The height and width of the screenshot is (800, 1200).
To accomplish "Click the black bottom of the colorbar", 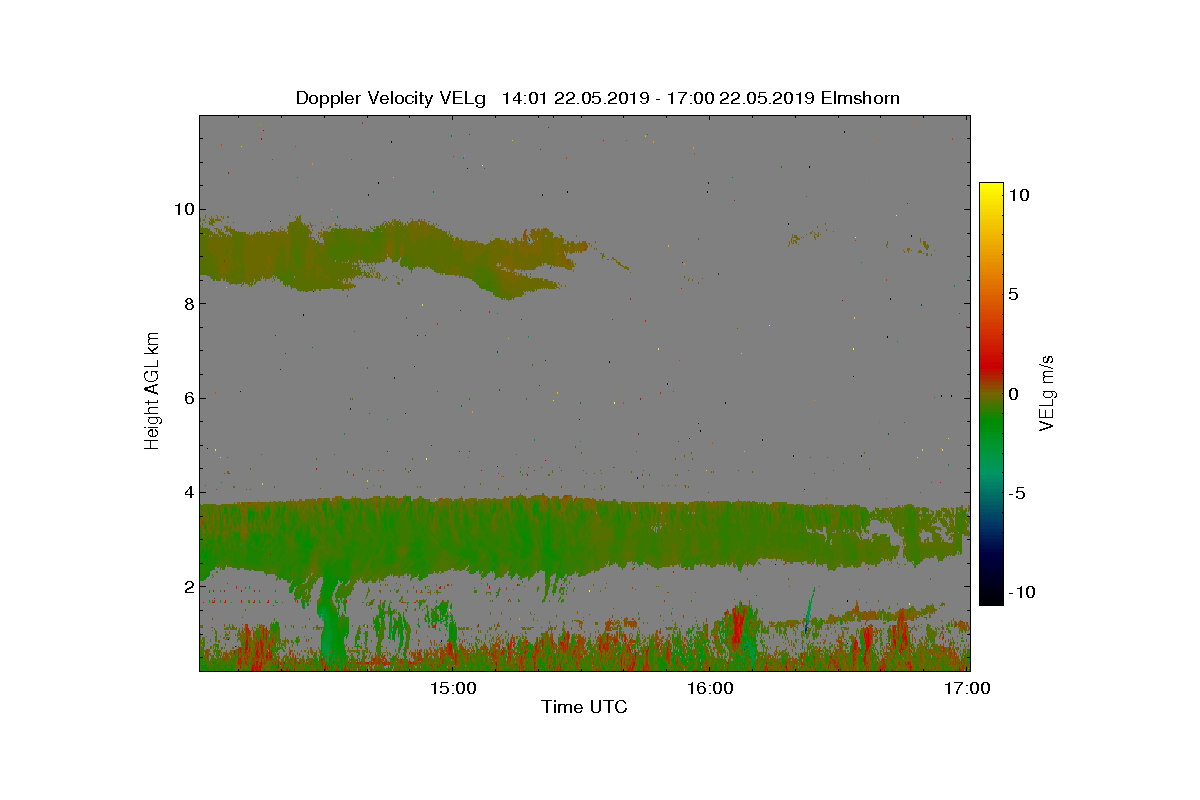I will coord(991,594).
